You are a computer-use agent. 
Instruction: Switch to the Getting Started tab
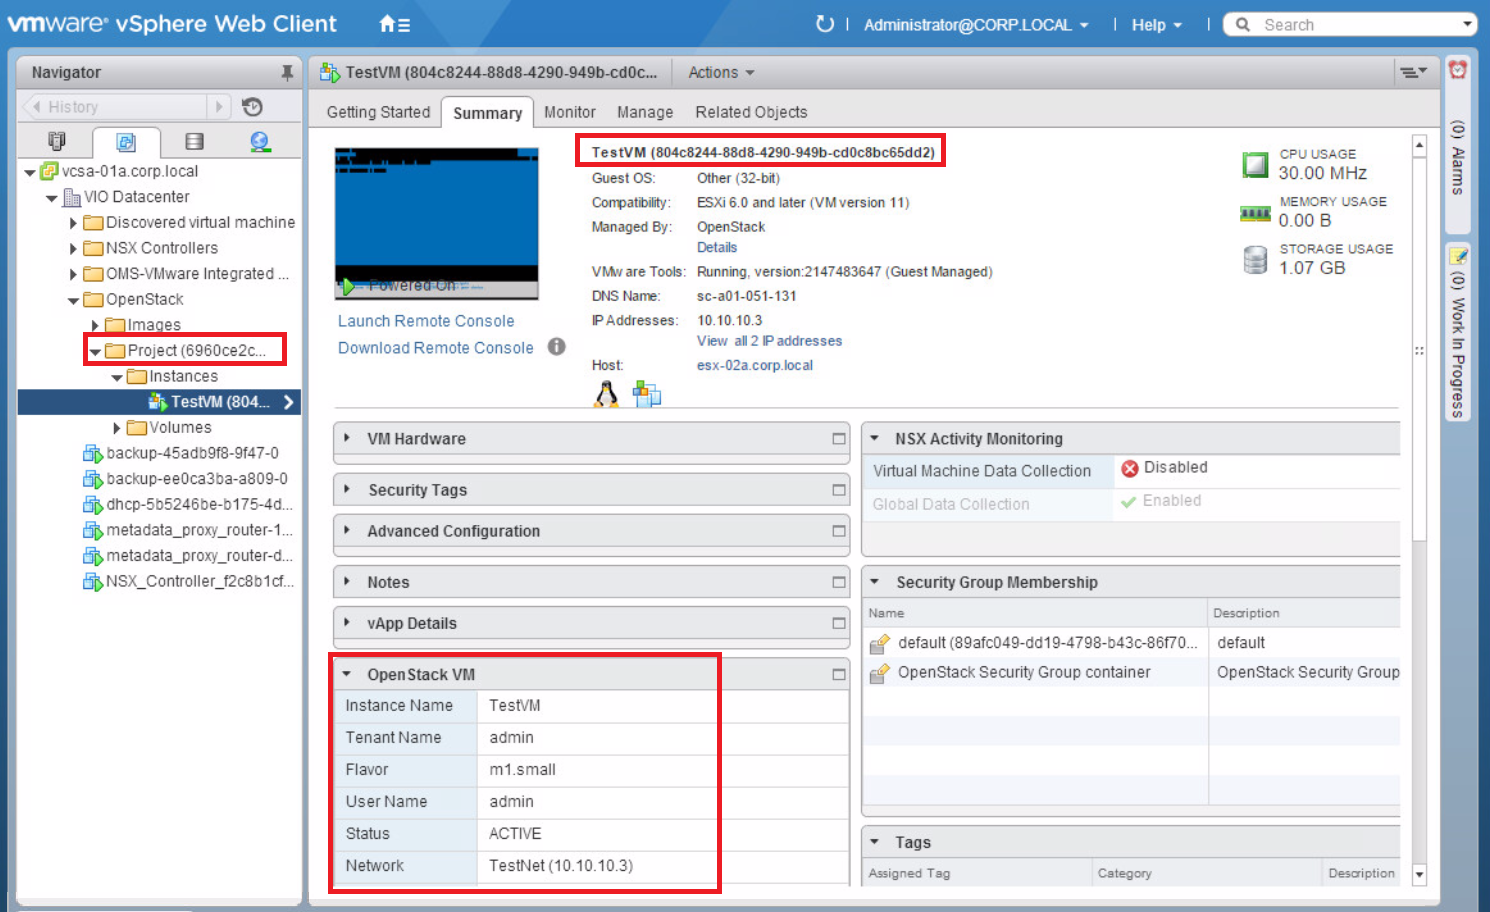(x=378, y=112)
